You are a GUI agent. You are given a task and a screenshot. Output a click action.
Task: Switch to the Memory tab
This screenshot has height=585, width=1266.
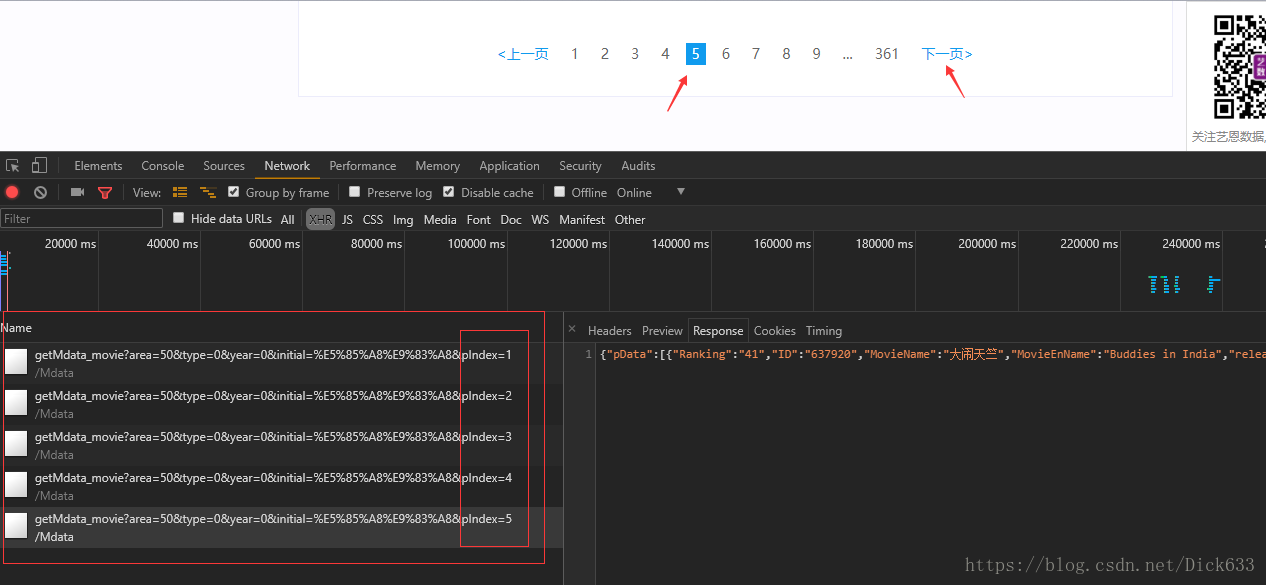point(437,166)
